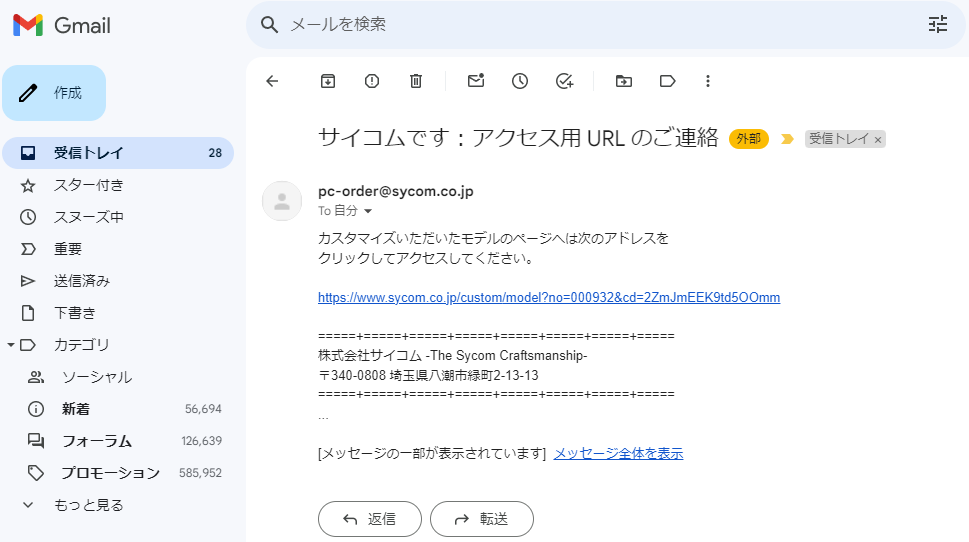Click the search magnifier icon
969x542 pixels.
tap(269, 25)
